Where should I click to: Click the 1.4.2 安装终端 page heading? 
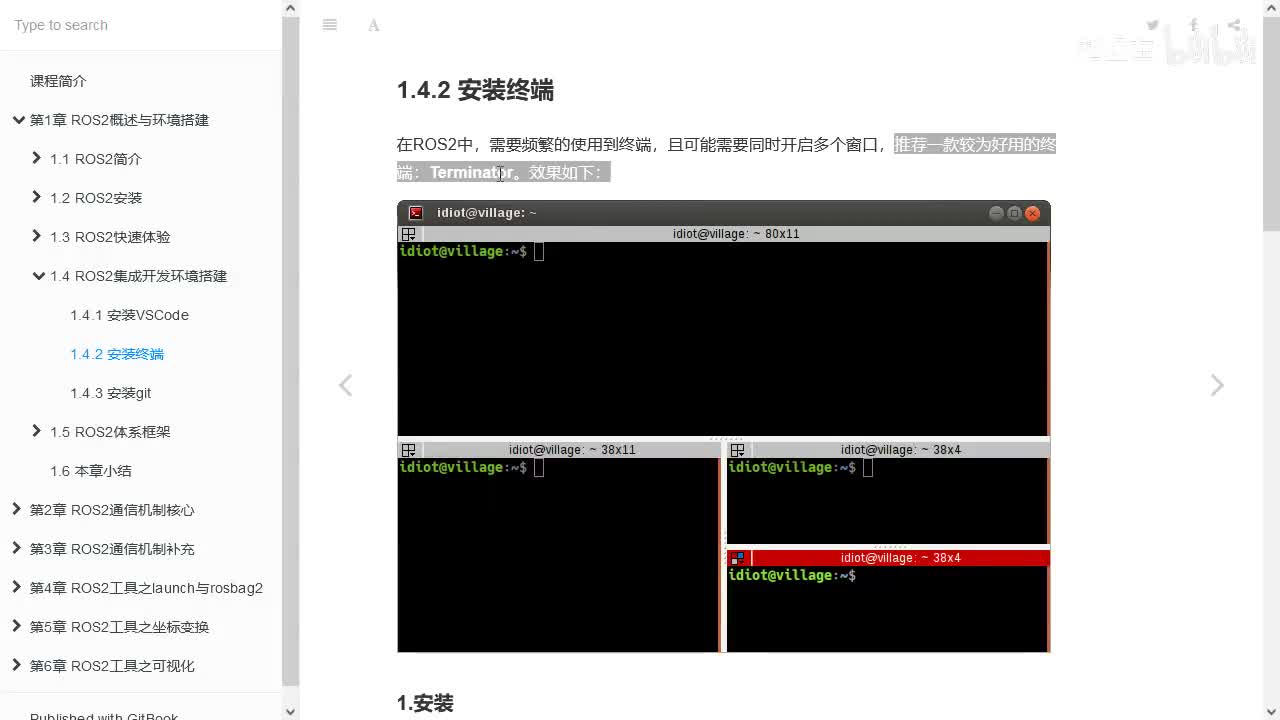475,90
